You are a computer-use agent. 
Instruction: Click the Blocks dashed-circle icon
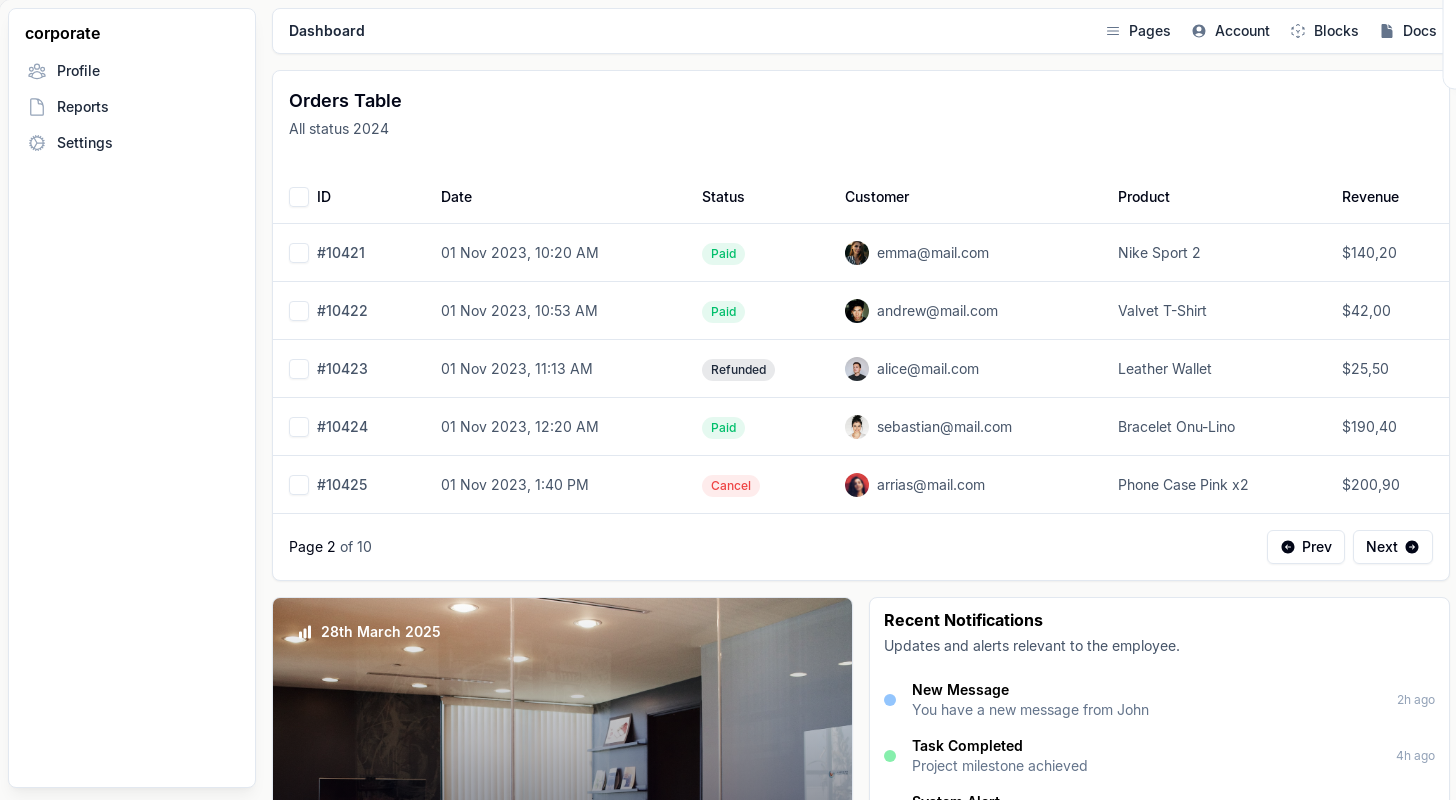(x=1298, y=31)
